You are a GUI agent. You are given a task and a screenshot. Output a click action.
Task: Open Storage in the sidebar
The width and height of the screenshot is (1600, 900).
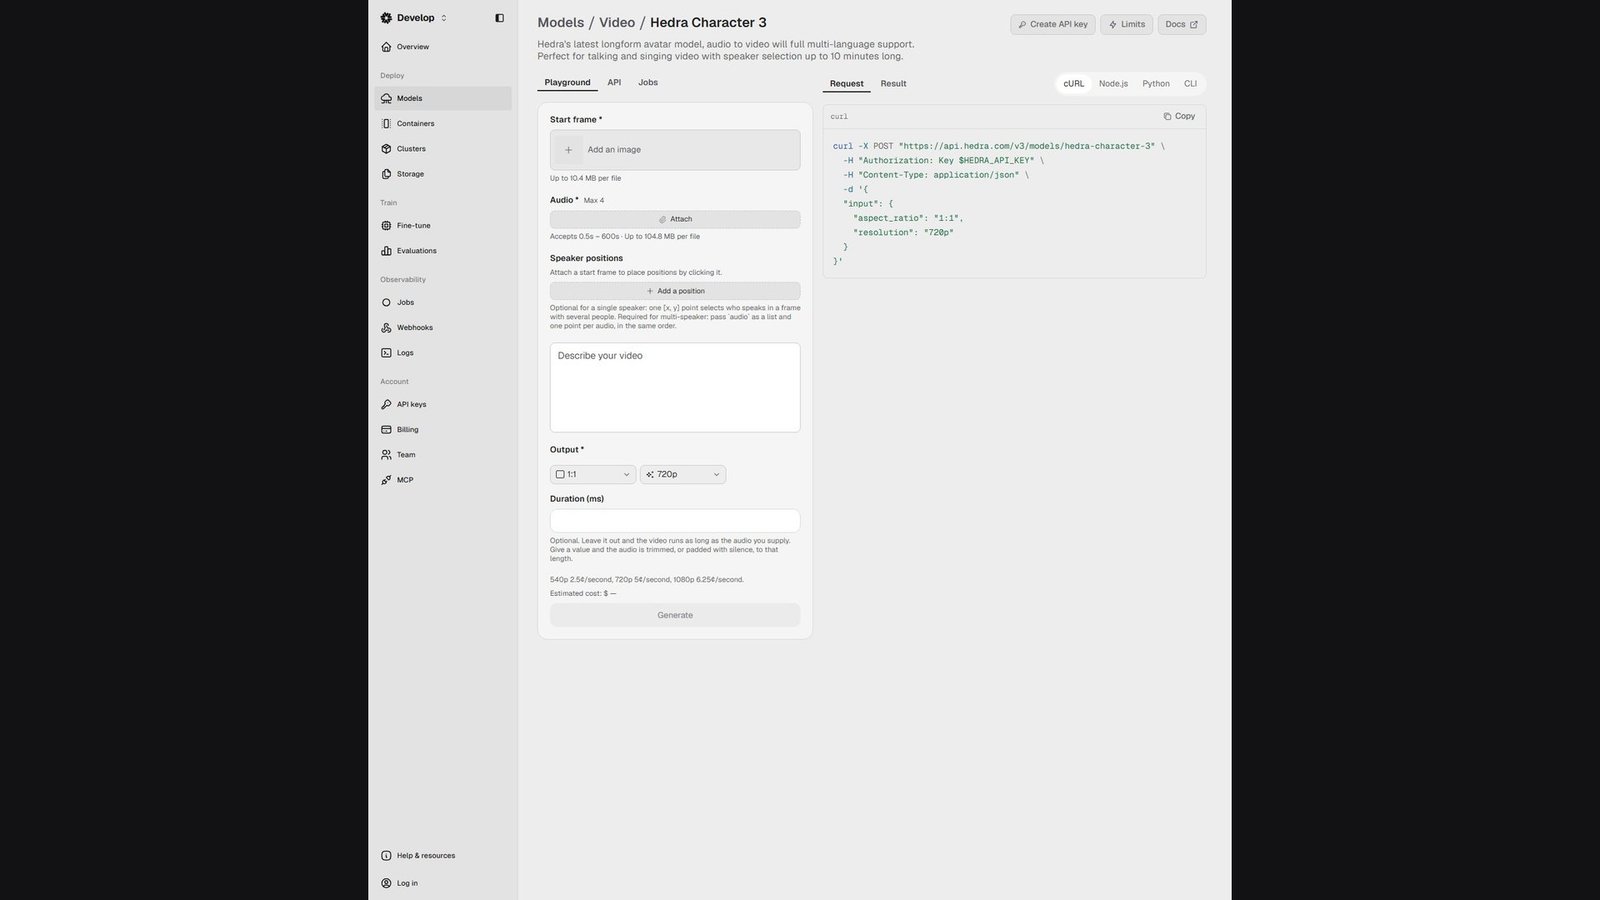(x=443, y=174)
